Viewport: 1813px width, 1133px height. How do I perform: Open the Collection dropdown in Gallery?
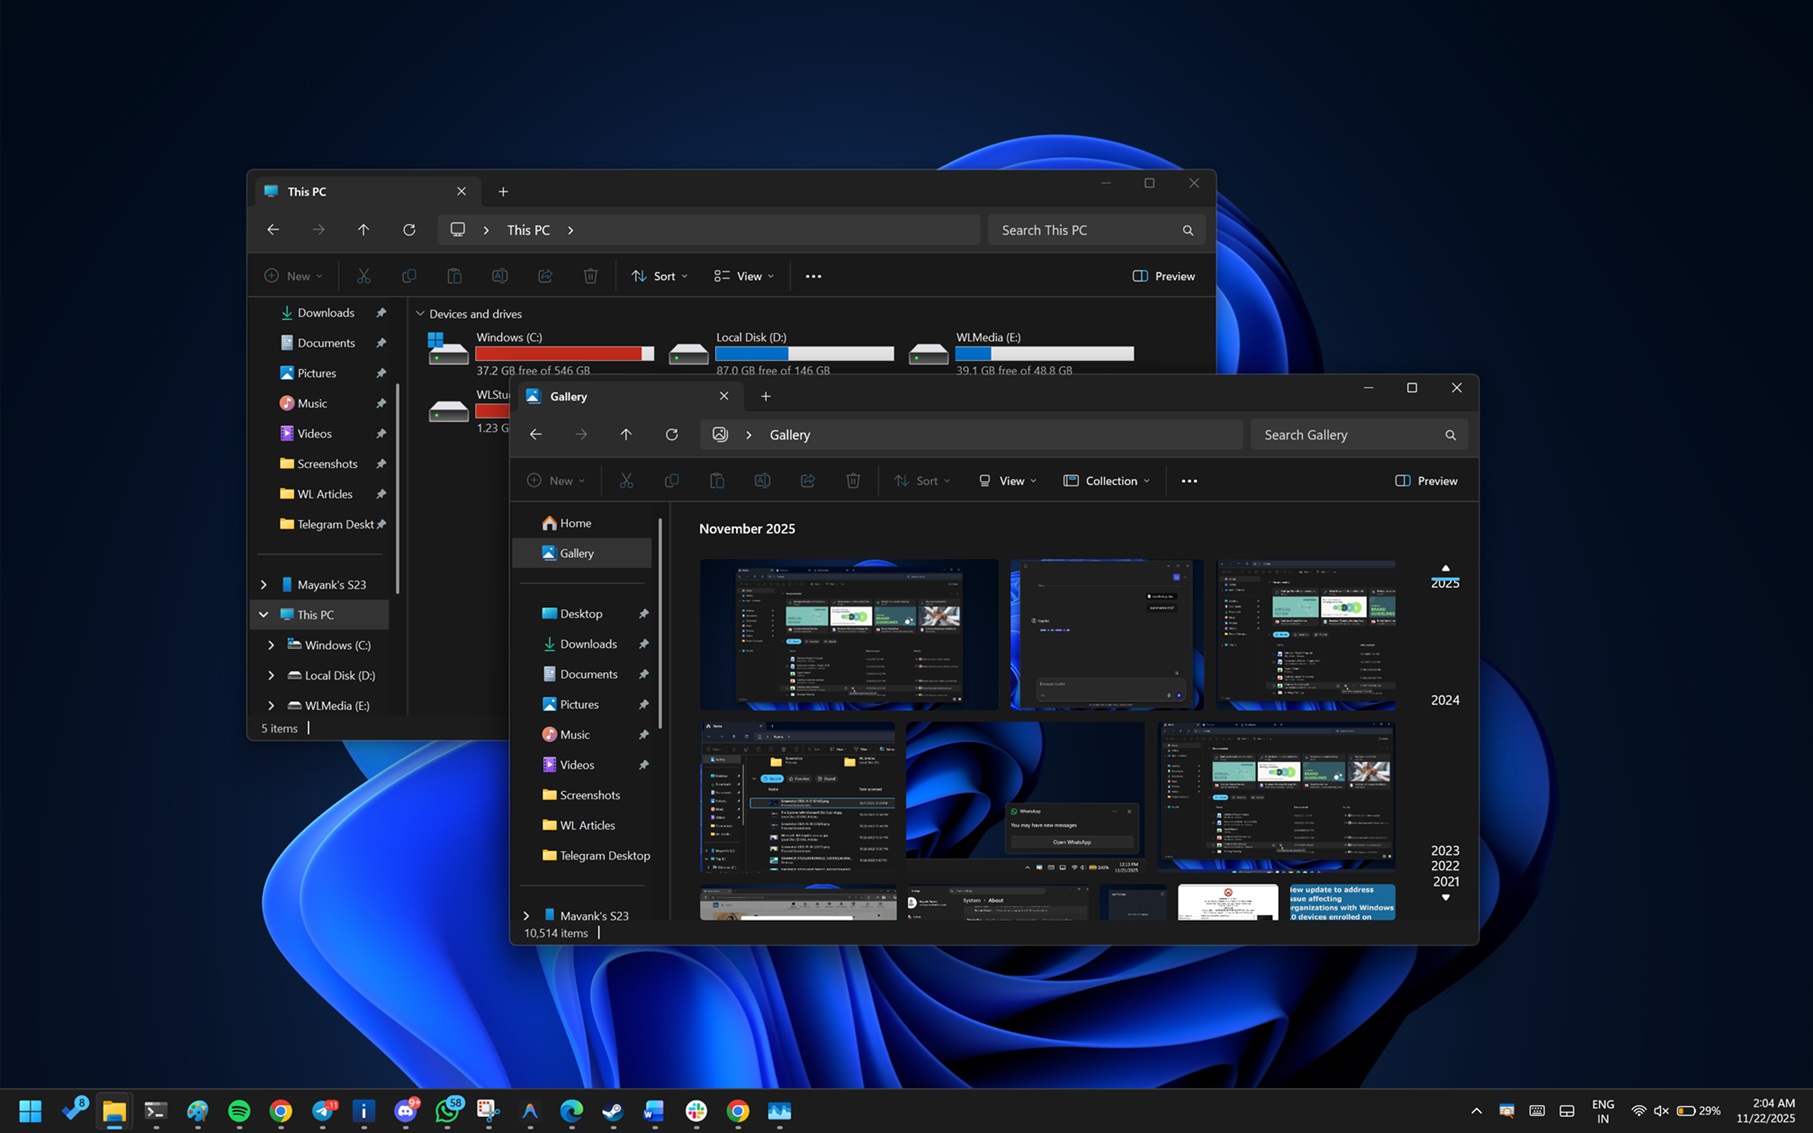1106,480
